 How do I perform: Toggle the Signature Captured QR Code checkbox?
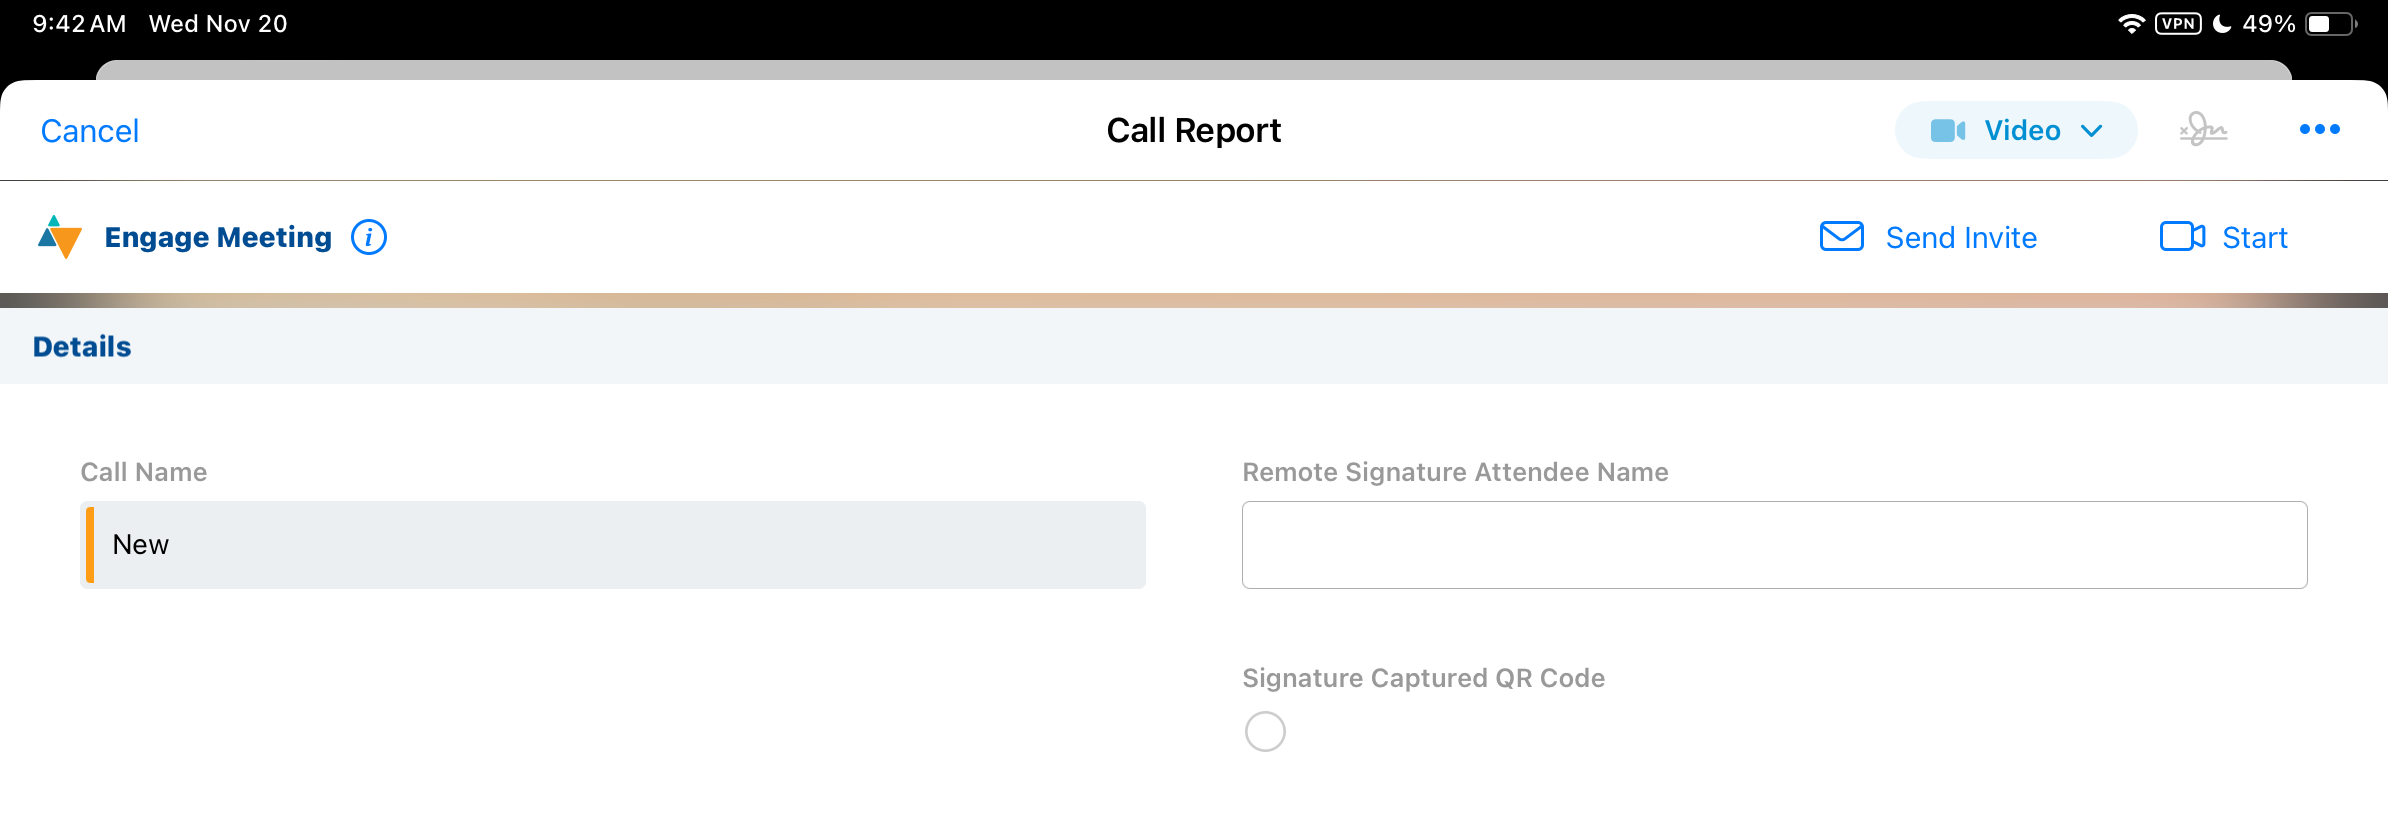click(1265, 732)
